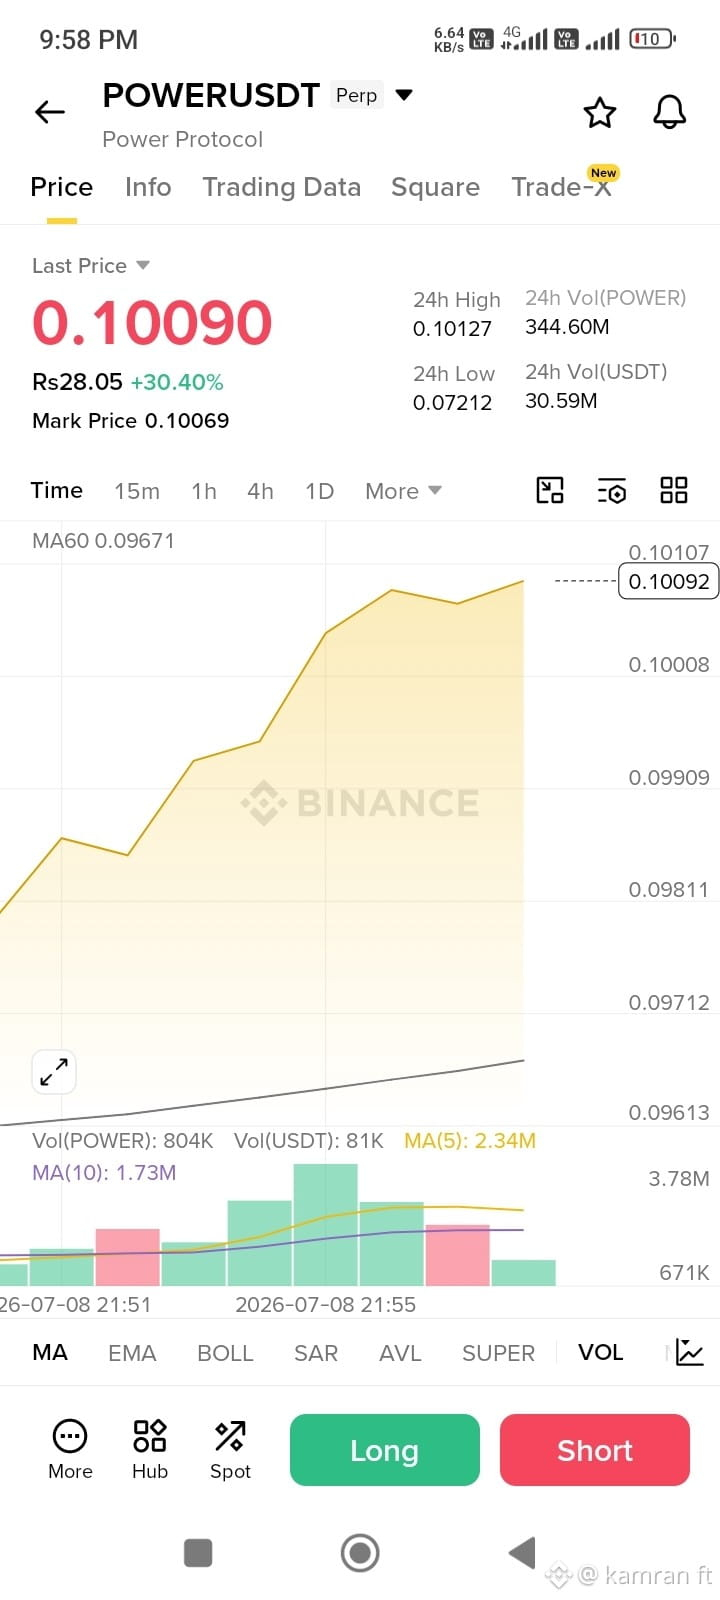Expand chart to fullscreen with arrows icon
The image size is (720, 1600).
coord(54,1072)
